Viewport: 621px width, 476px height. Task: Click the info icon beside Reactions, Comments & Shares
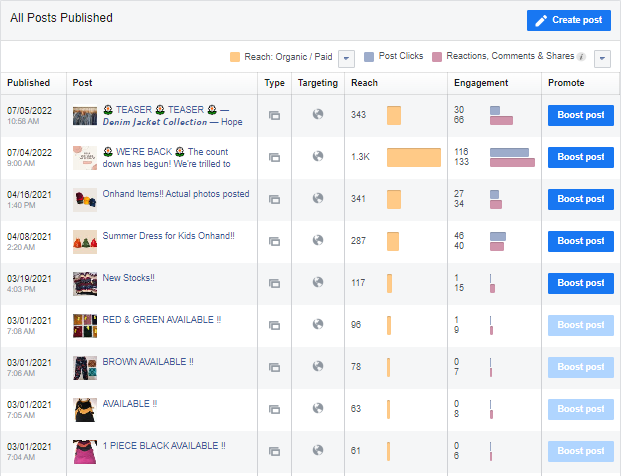click(x=581, y=57)
